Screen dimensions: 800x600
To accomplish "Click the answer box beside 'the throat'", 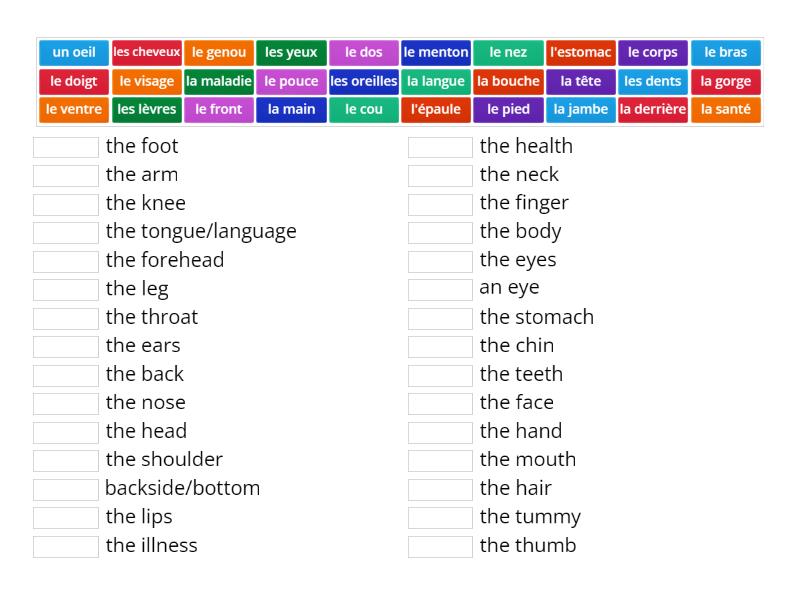I will pos(65,317).
